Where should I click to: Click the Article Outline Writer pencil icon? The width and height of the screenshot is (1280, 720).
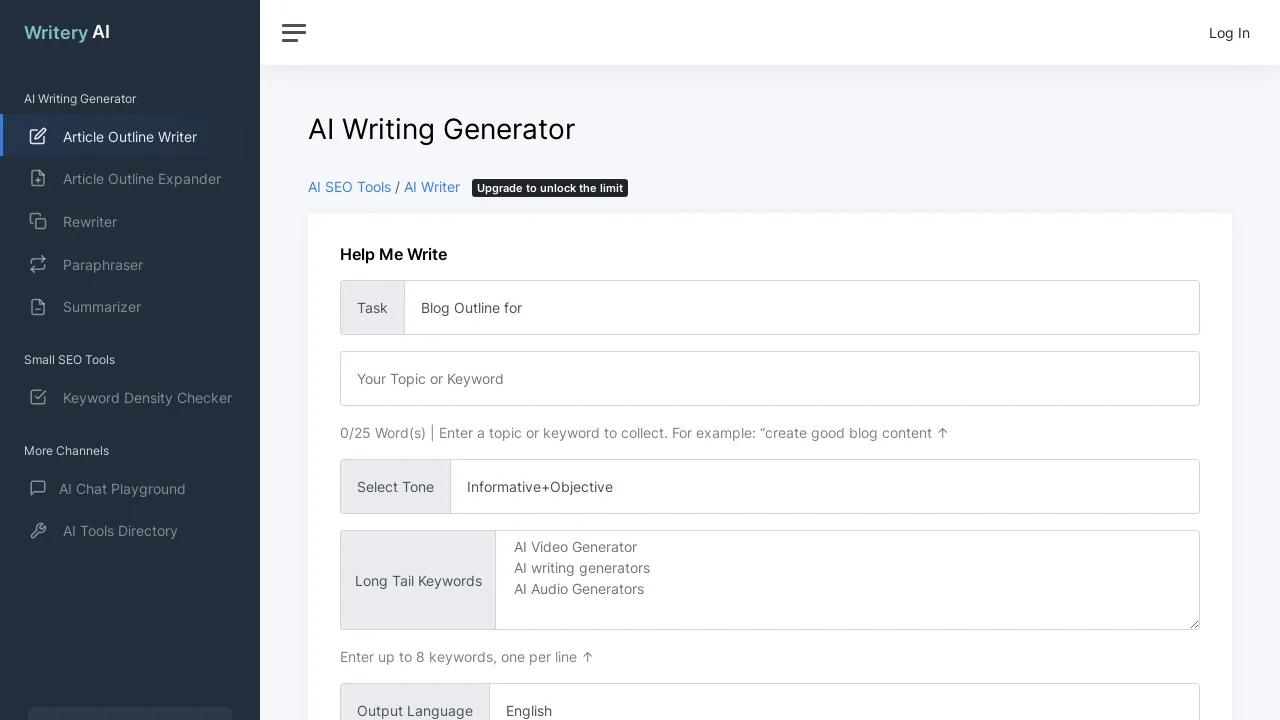(38, 136)
